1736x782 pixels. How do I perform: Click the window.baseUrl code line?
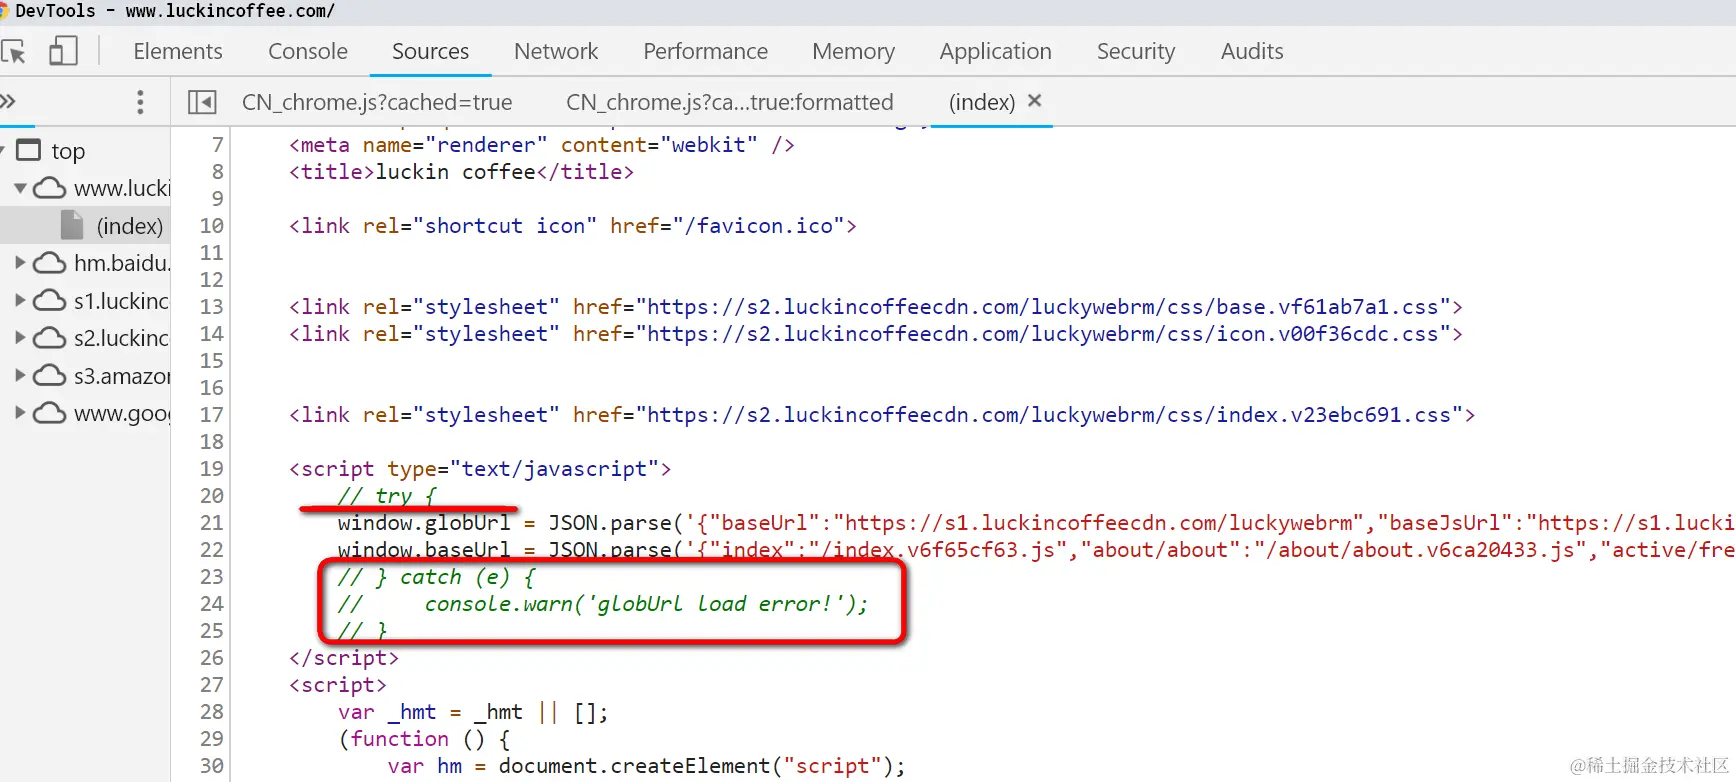pyautogui.click(x=1036, y=549)
